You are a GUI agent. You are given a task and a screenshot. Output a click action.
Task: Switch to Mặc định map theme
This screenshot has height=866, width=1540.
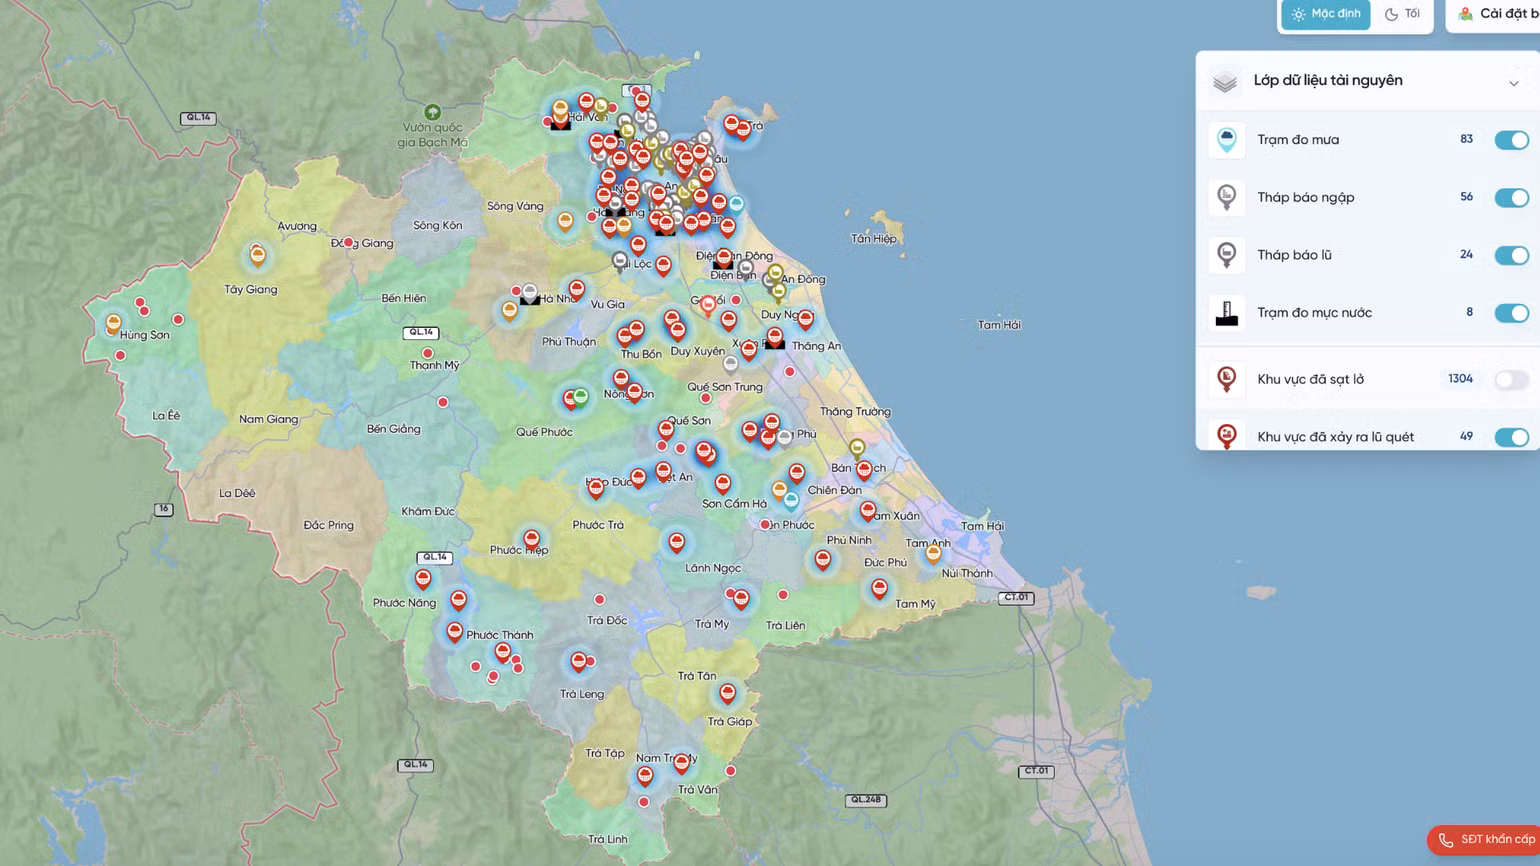pos(1326,14)
